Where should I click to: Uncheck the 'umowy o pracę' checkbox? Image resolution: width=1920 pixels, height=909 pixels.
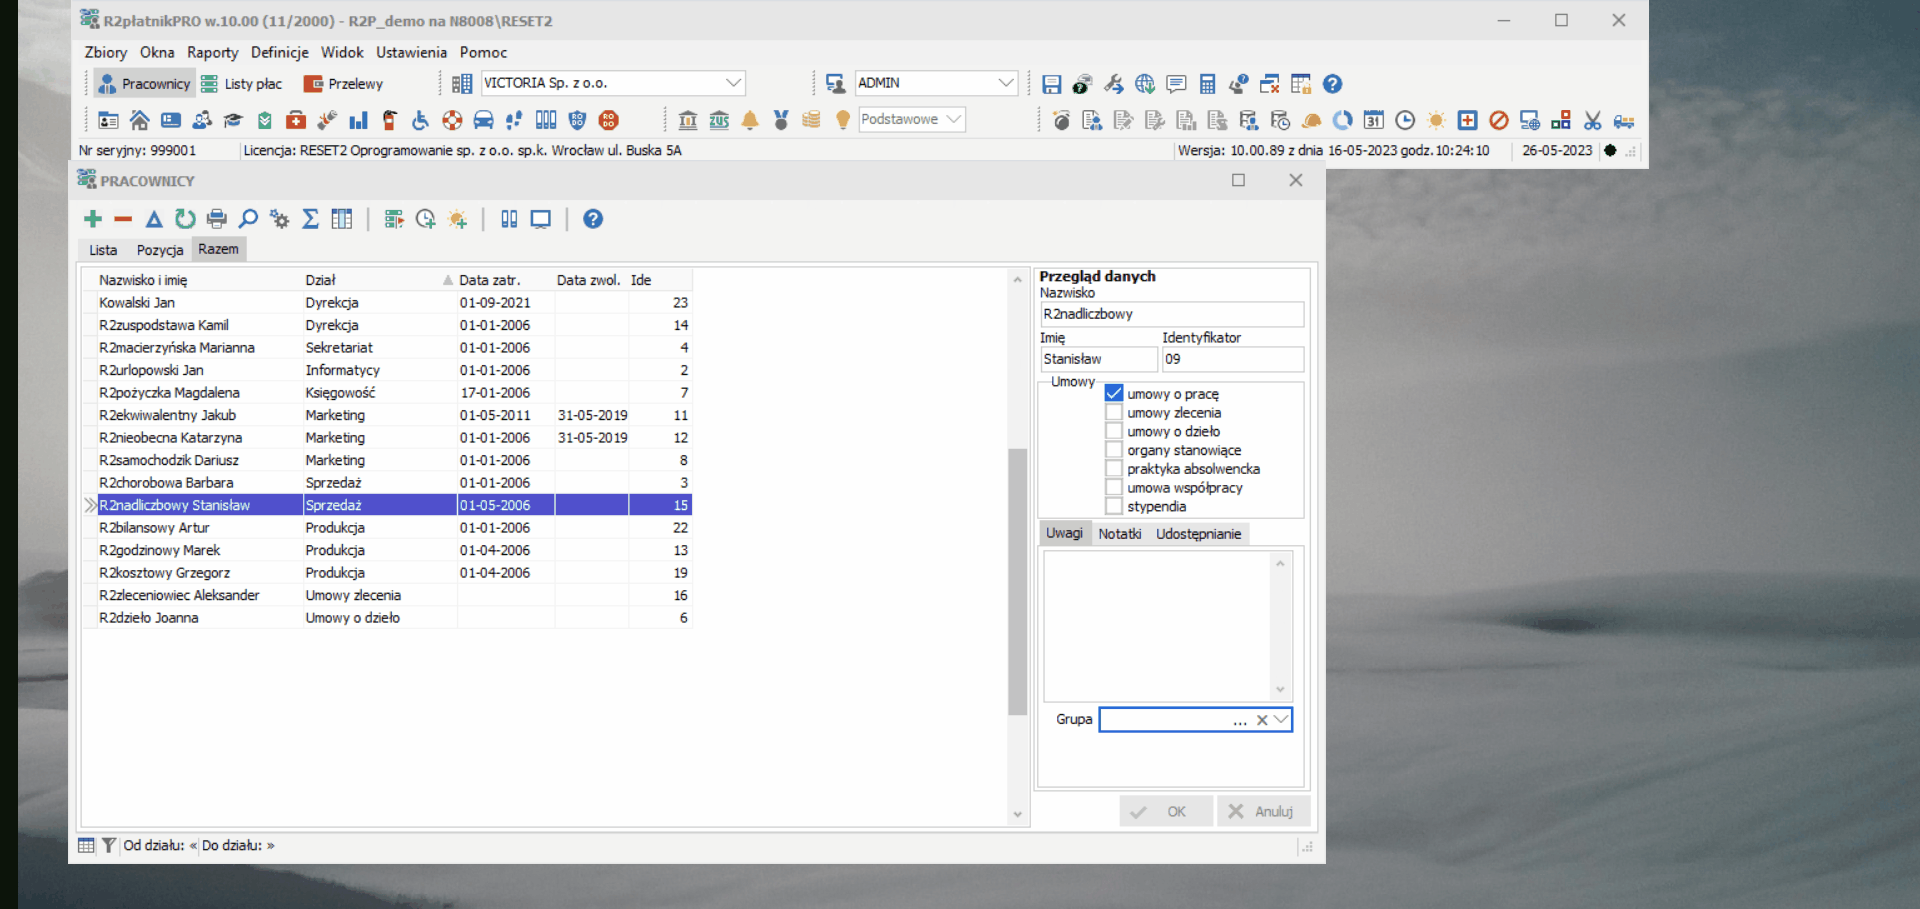click(x=1114, y=393)
